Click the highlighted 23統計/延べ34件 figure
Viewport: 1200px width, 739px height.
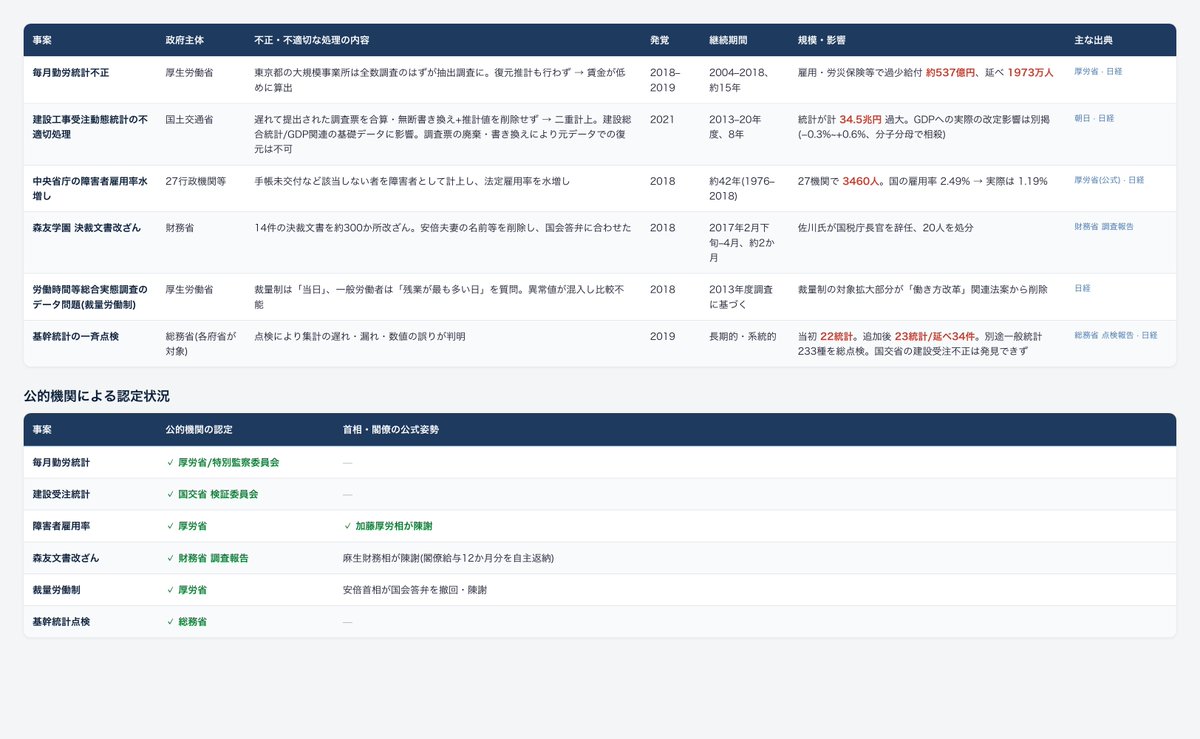(x=933, y=336)
